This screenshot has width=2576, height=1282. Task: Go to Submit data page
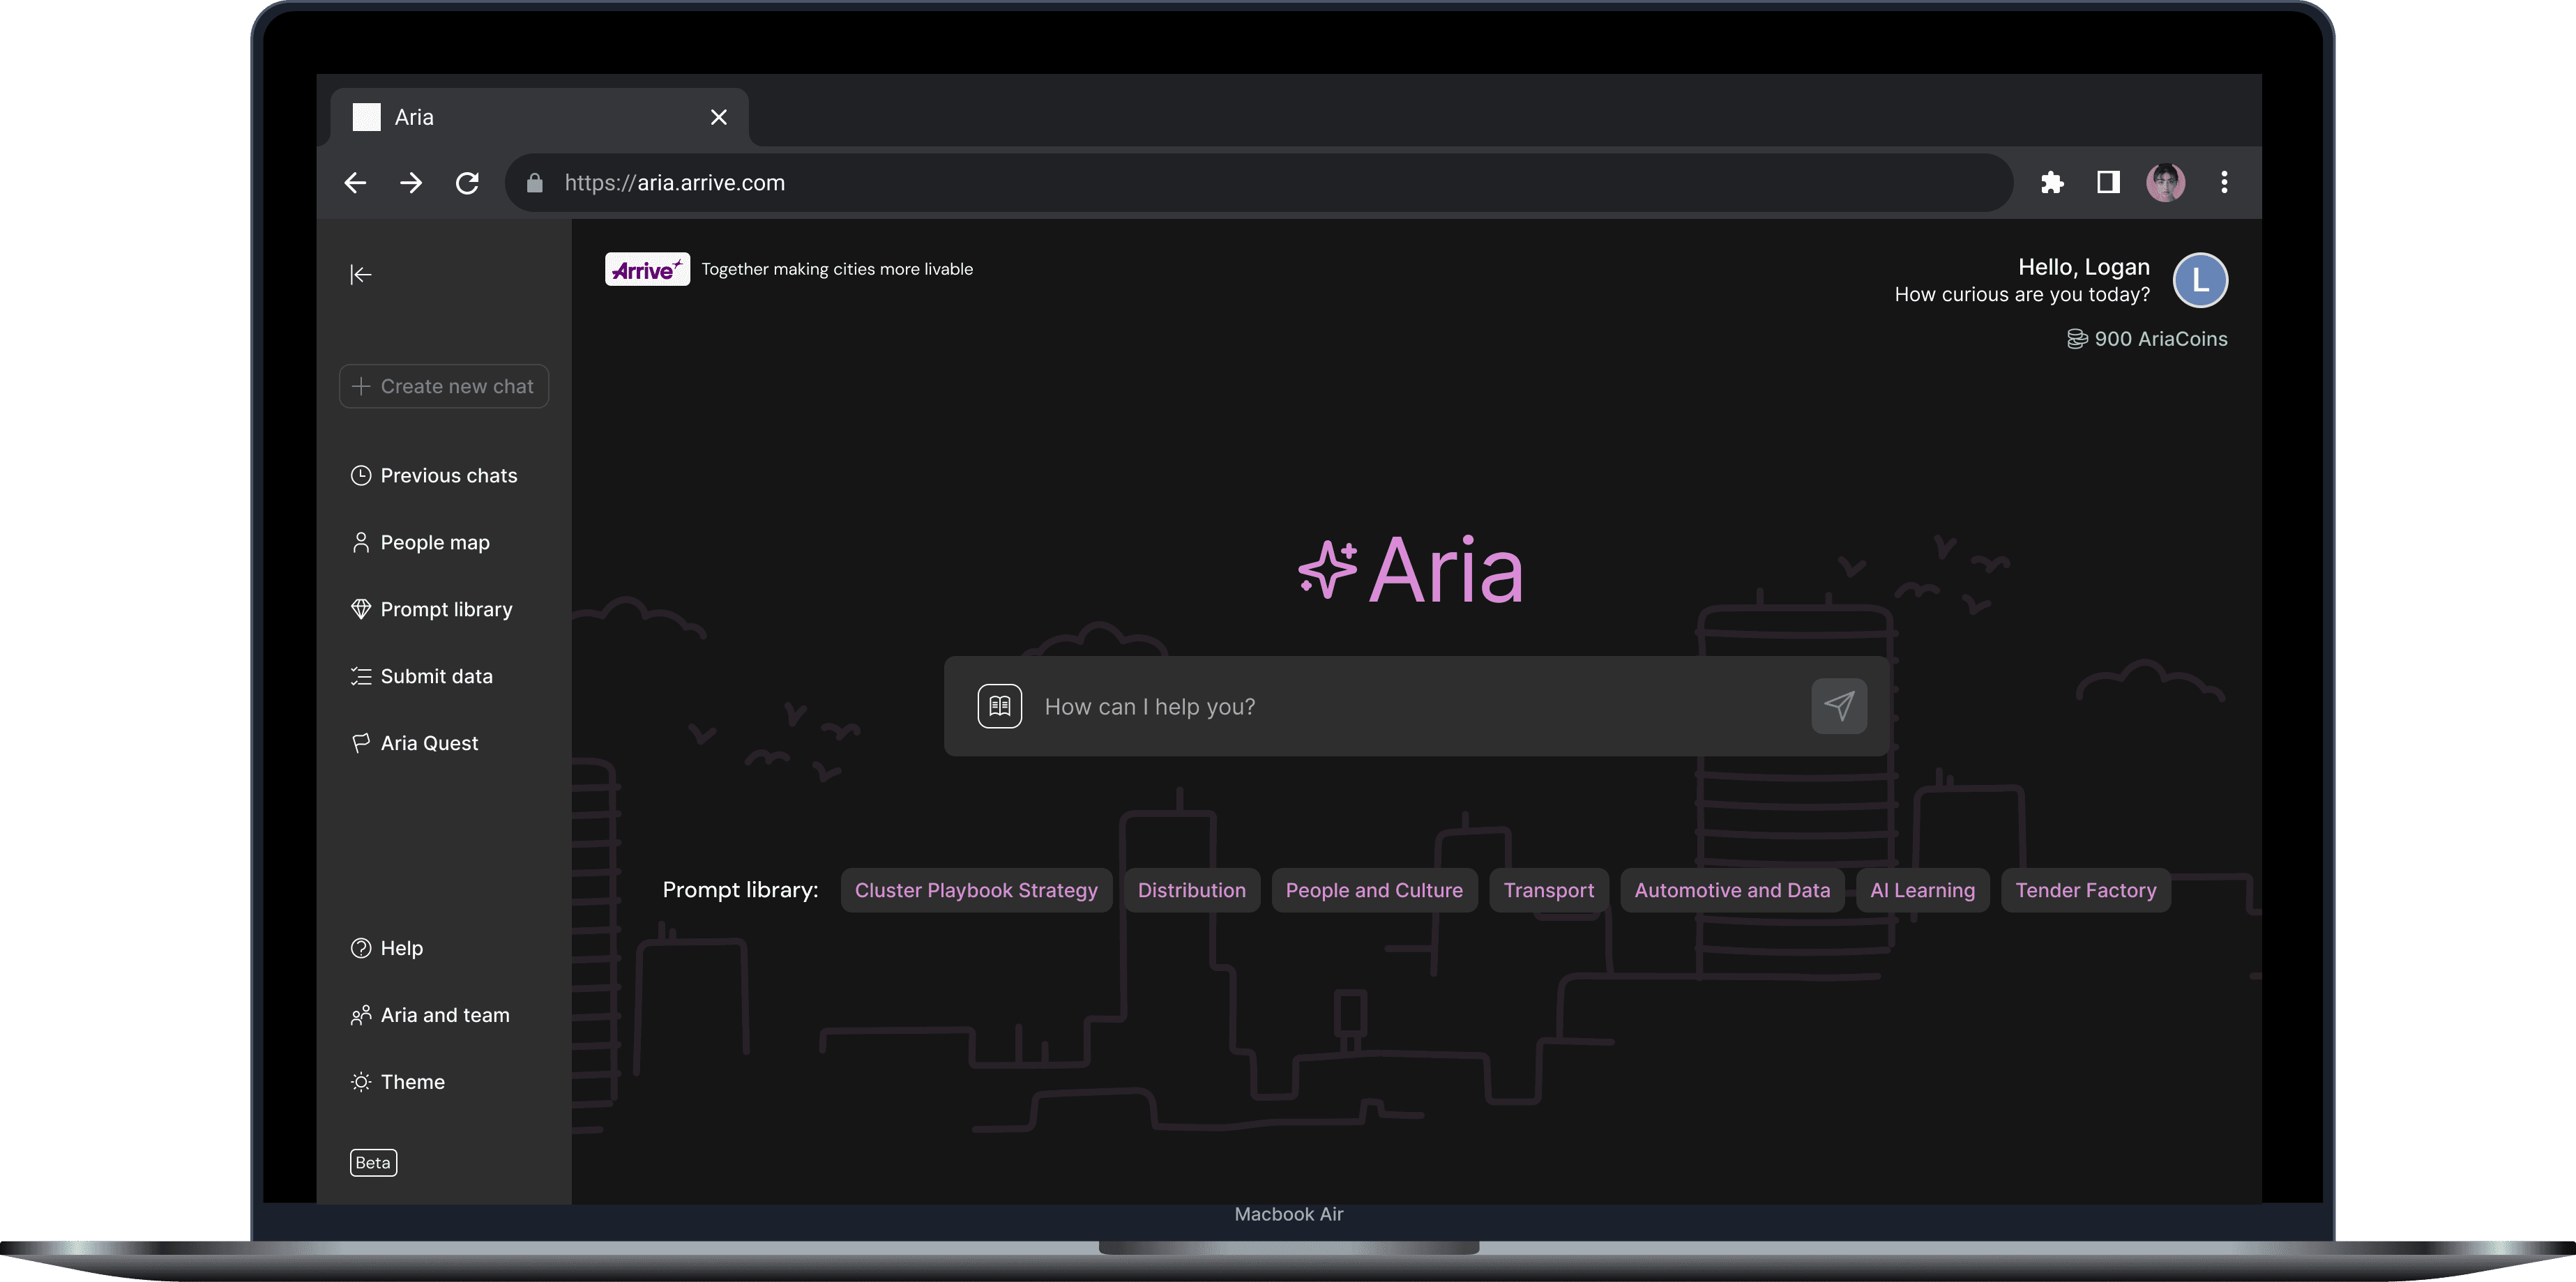click(436, 677)
